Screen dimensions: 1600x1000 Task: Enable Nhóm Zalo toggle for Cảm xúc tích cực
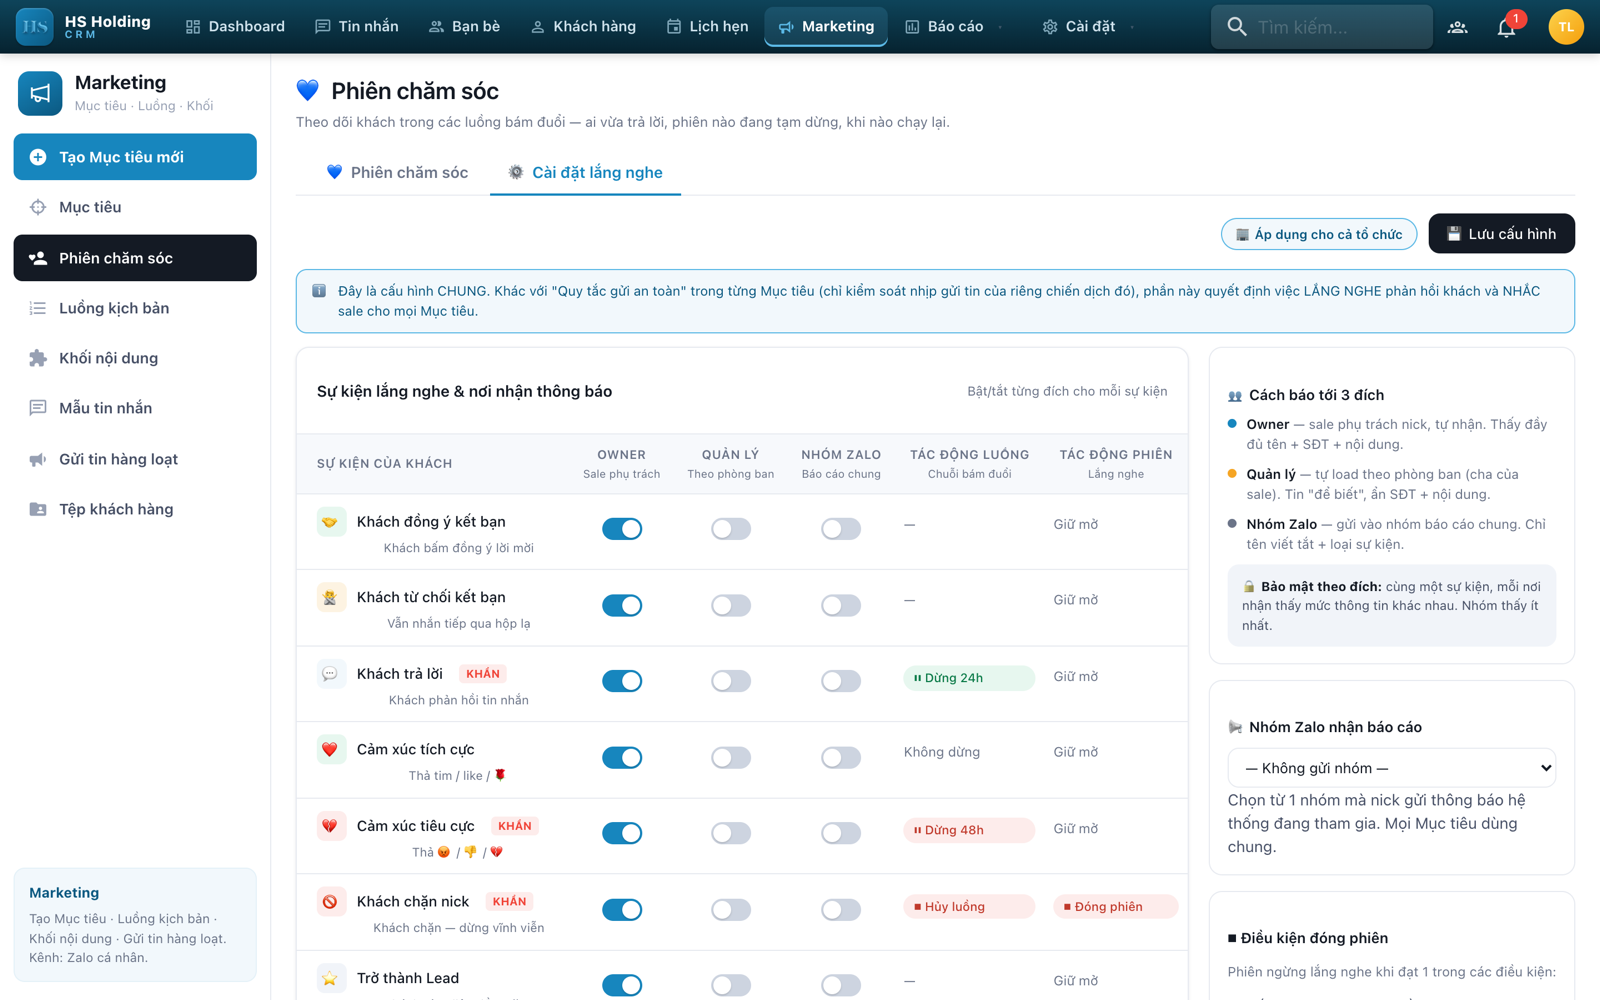click(841, 757)
